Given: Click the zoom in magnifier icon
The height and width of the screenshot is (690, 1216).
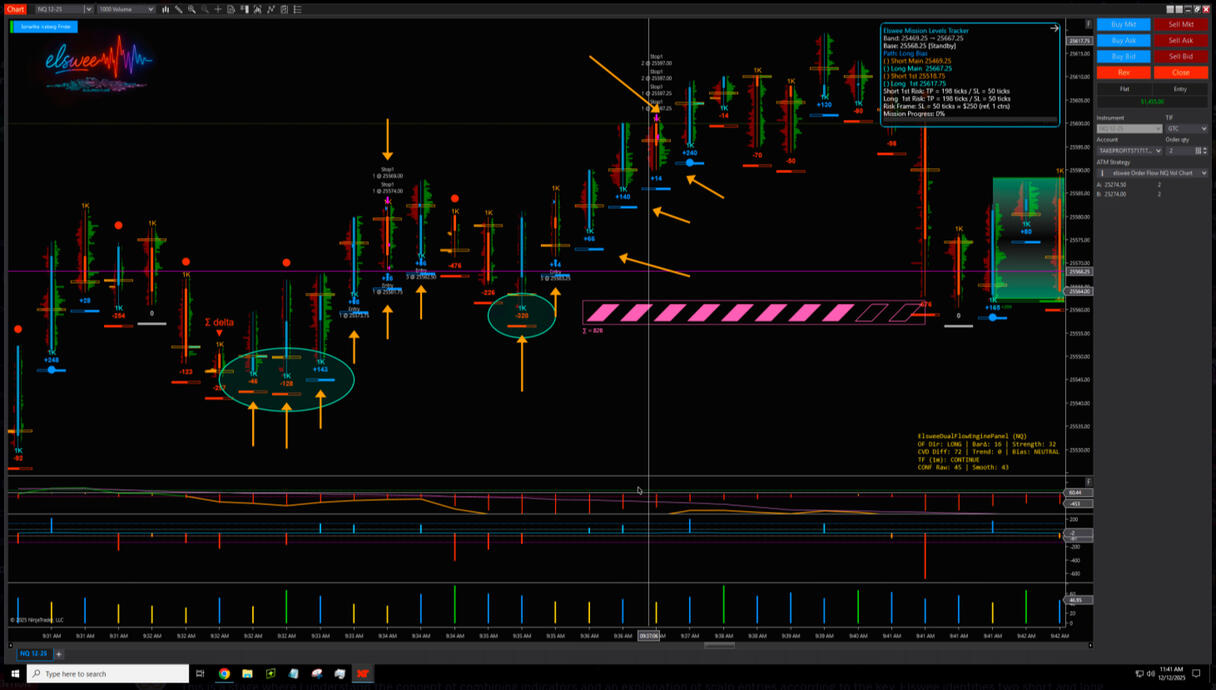Looking at the screenshot, I should tap(191, 9).
